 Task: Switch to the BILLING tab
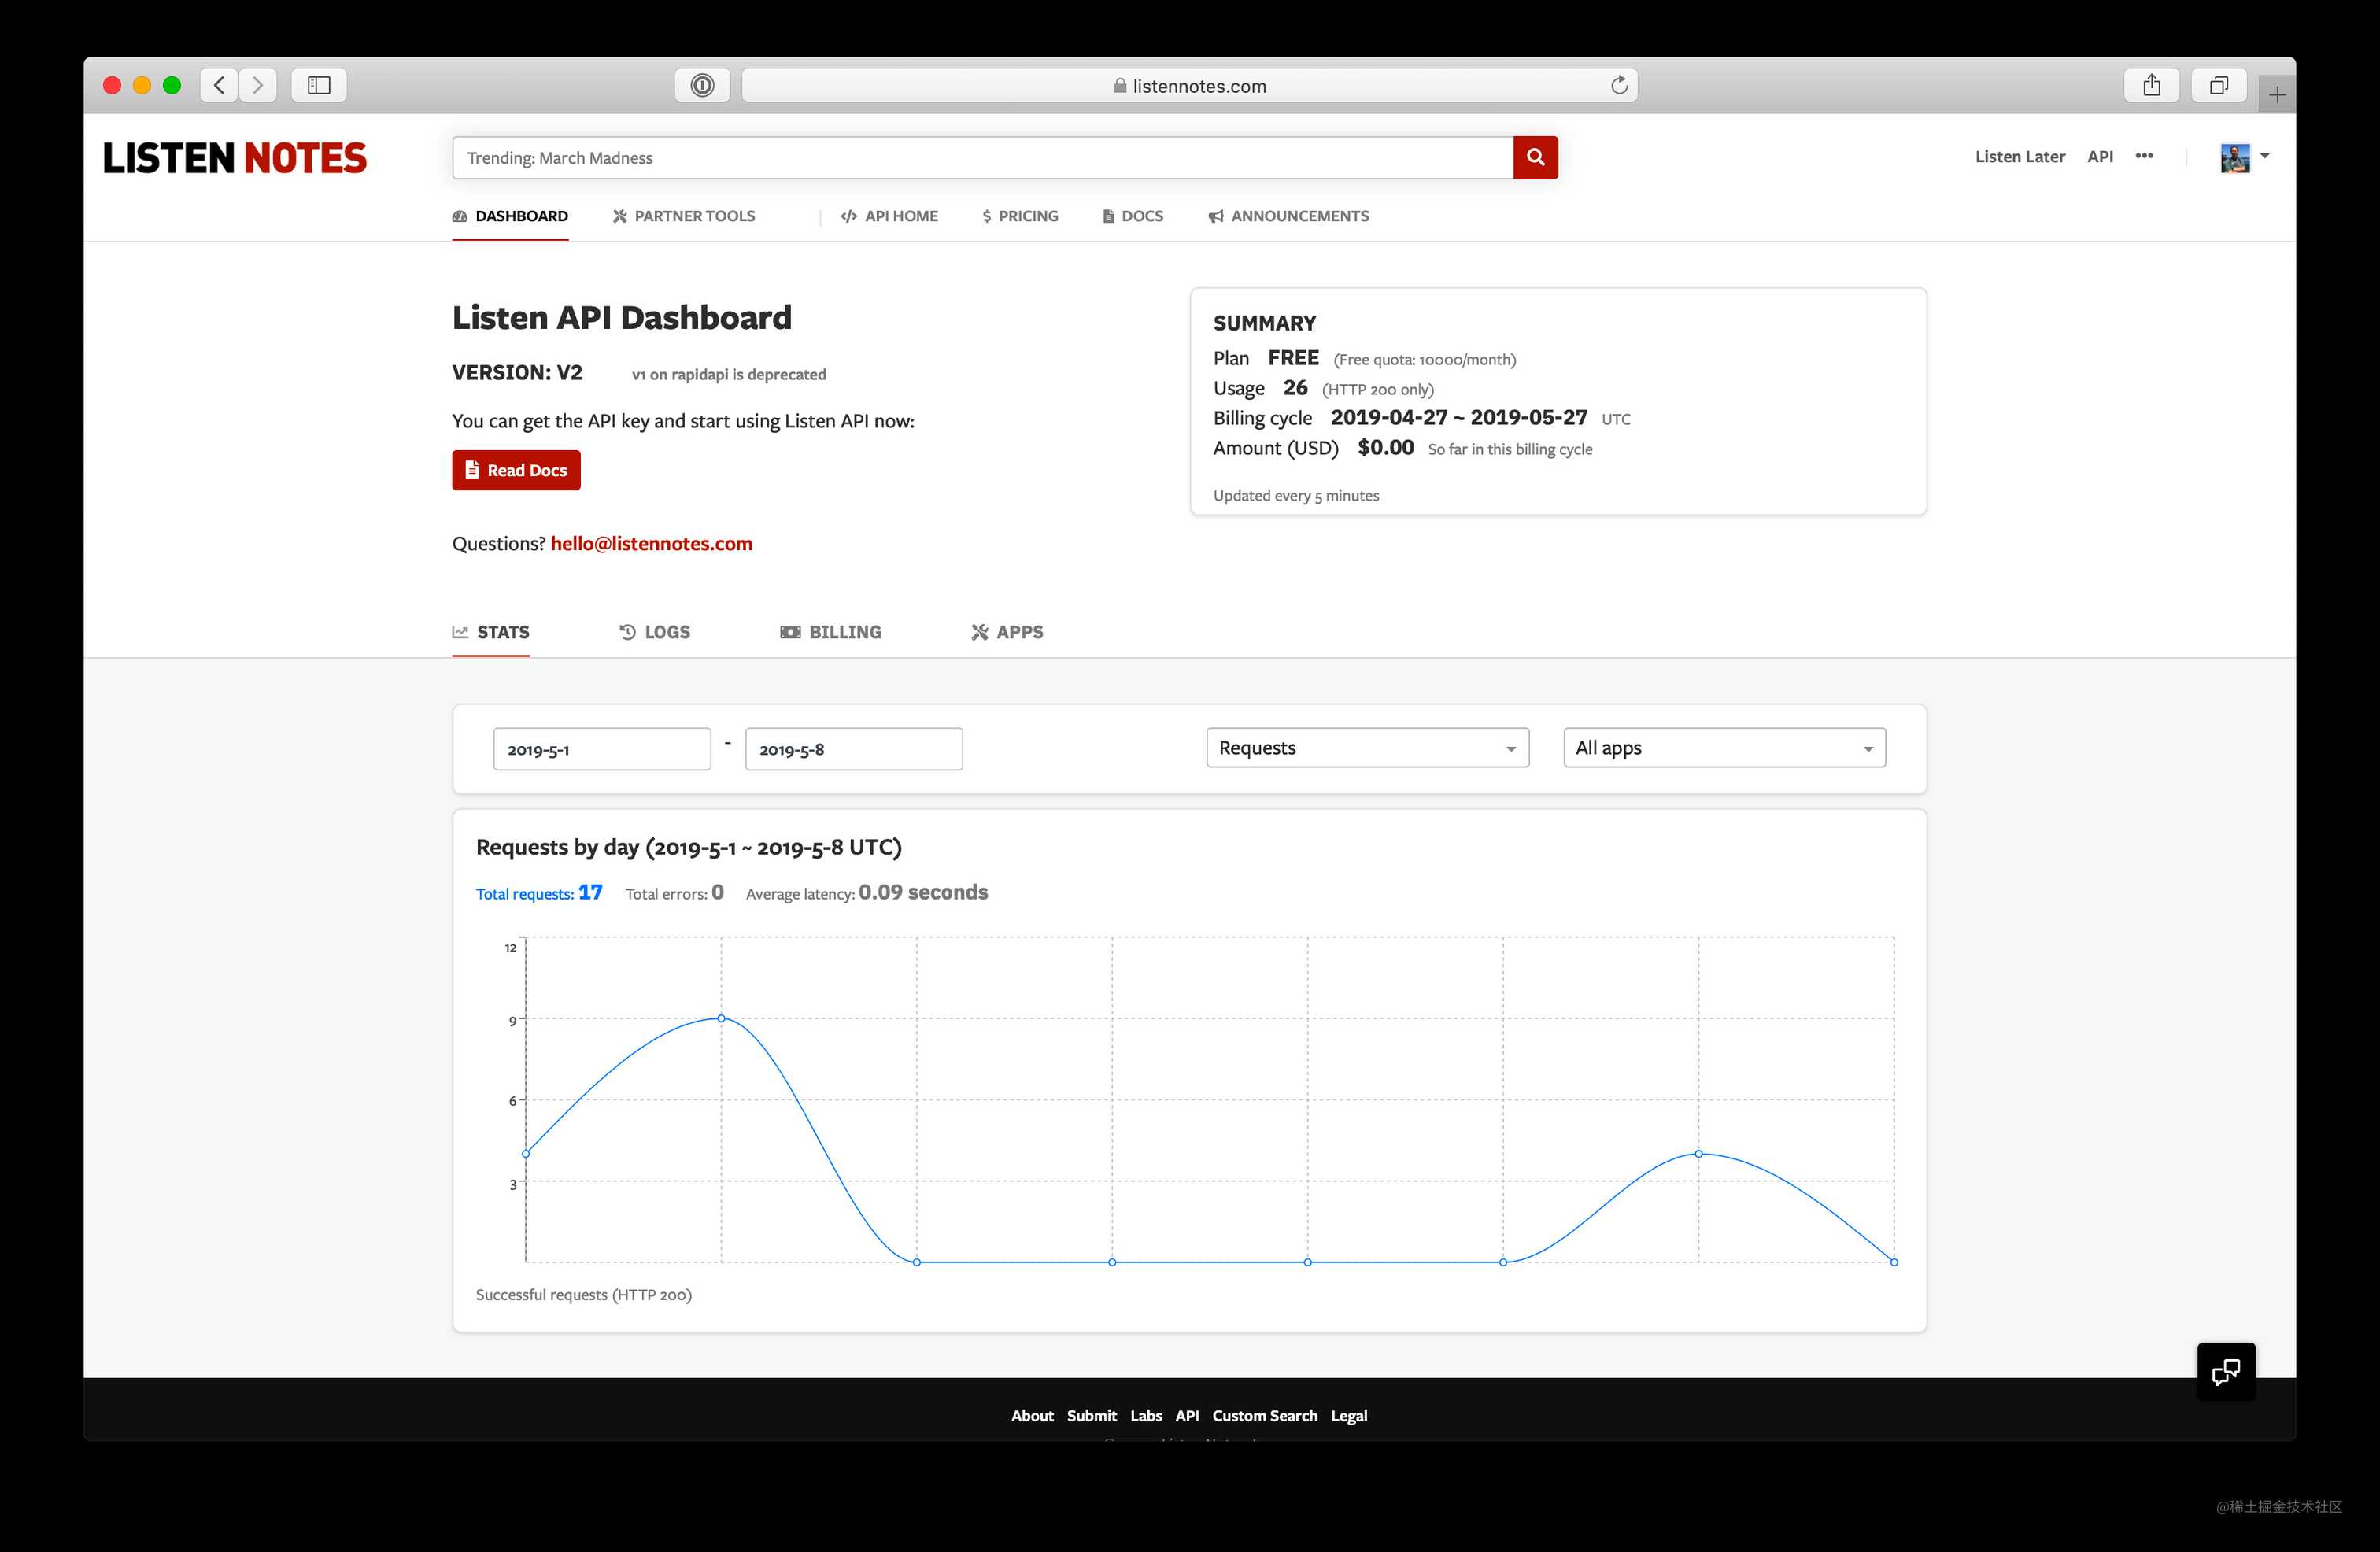pyautogui.click(x=831, y=631)
